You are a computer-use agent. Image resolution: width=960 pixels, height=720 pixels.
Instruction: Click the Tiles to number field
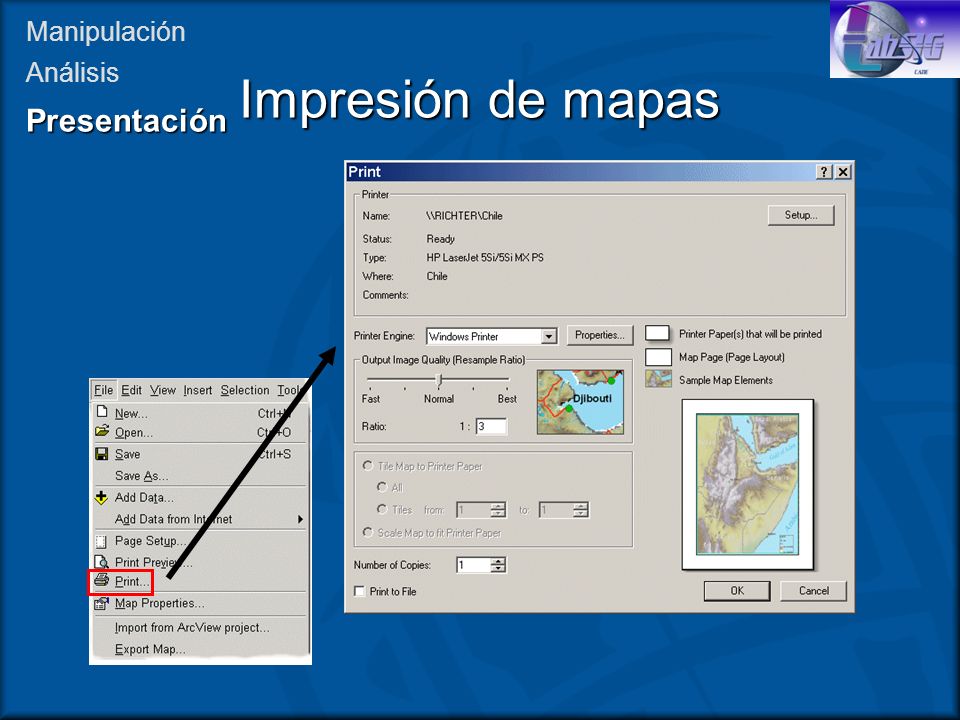[556, 509]
